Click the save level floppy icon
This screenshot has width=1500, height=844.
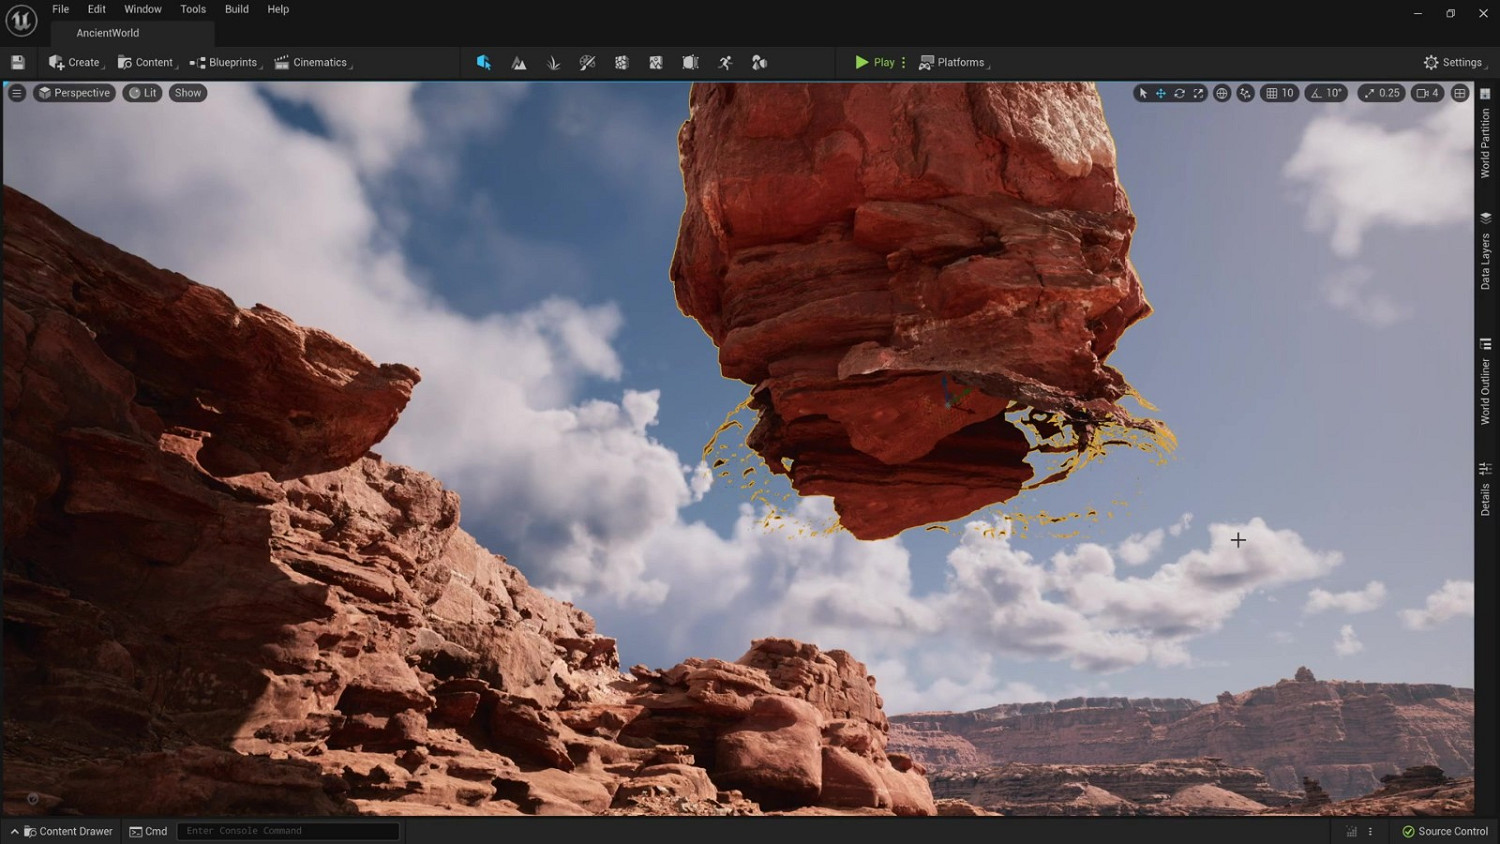17,62
